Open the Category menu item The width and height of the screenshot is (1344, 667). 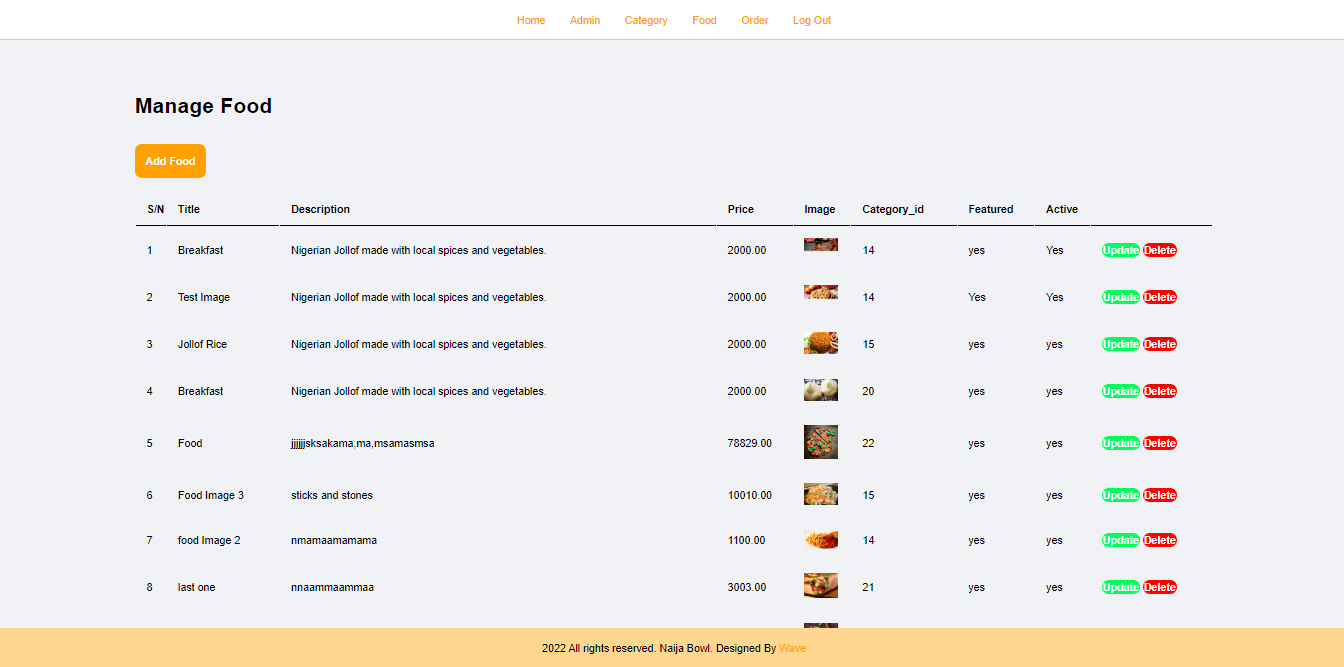click(646, 20)
